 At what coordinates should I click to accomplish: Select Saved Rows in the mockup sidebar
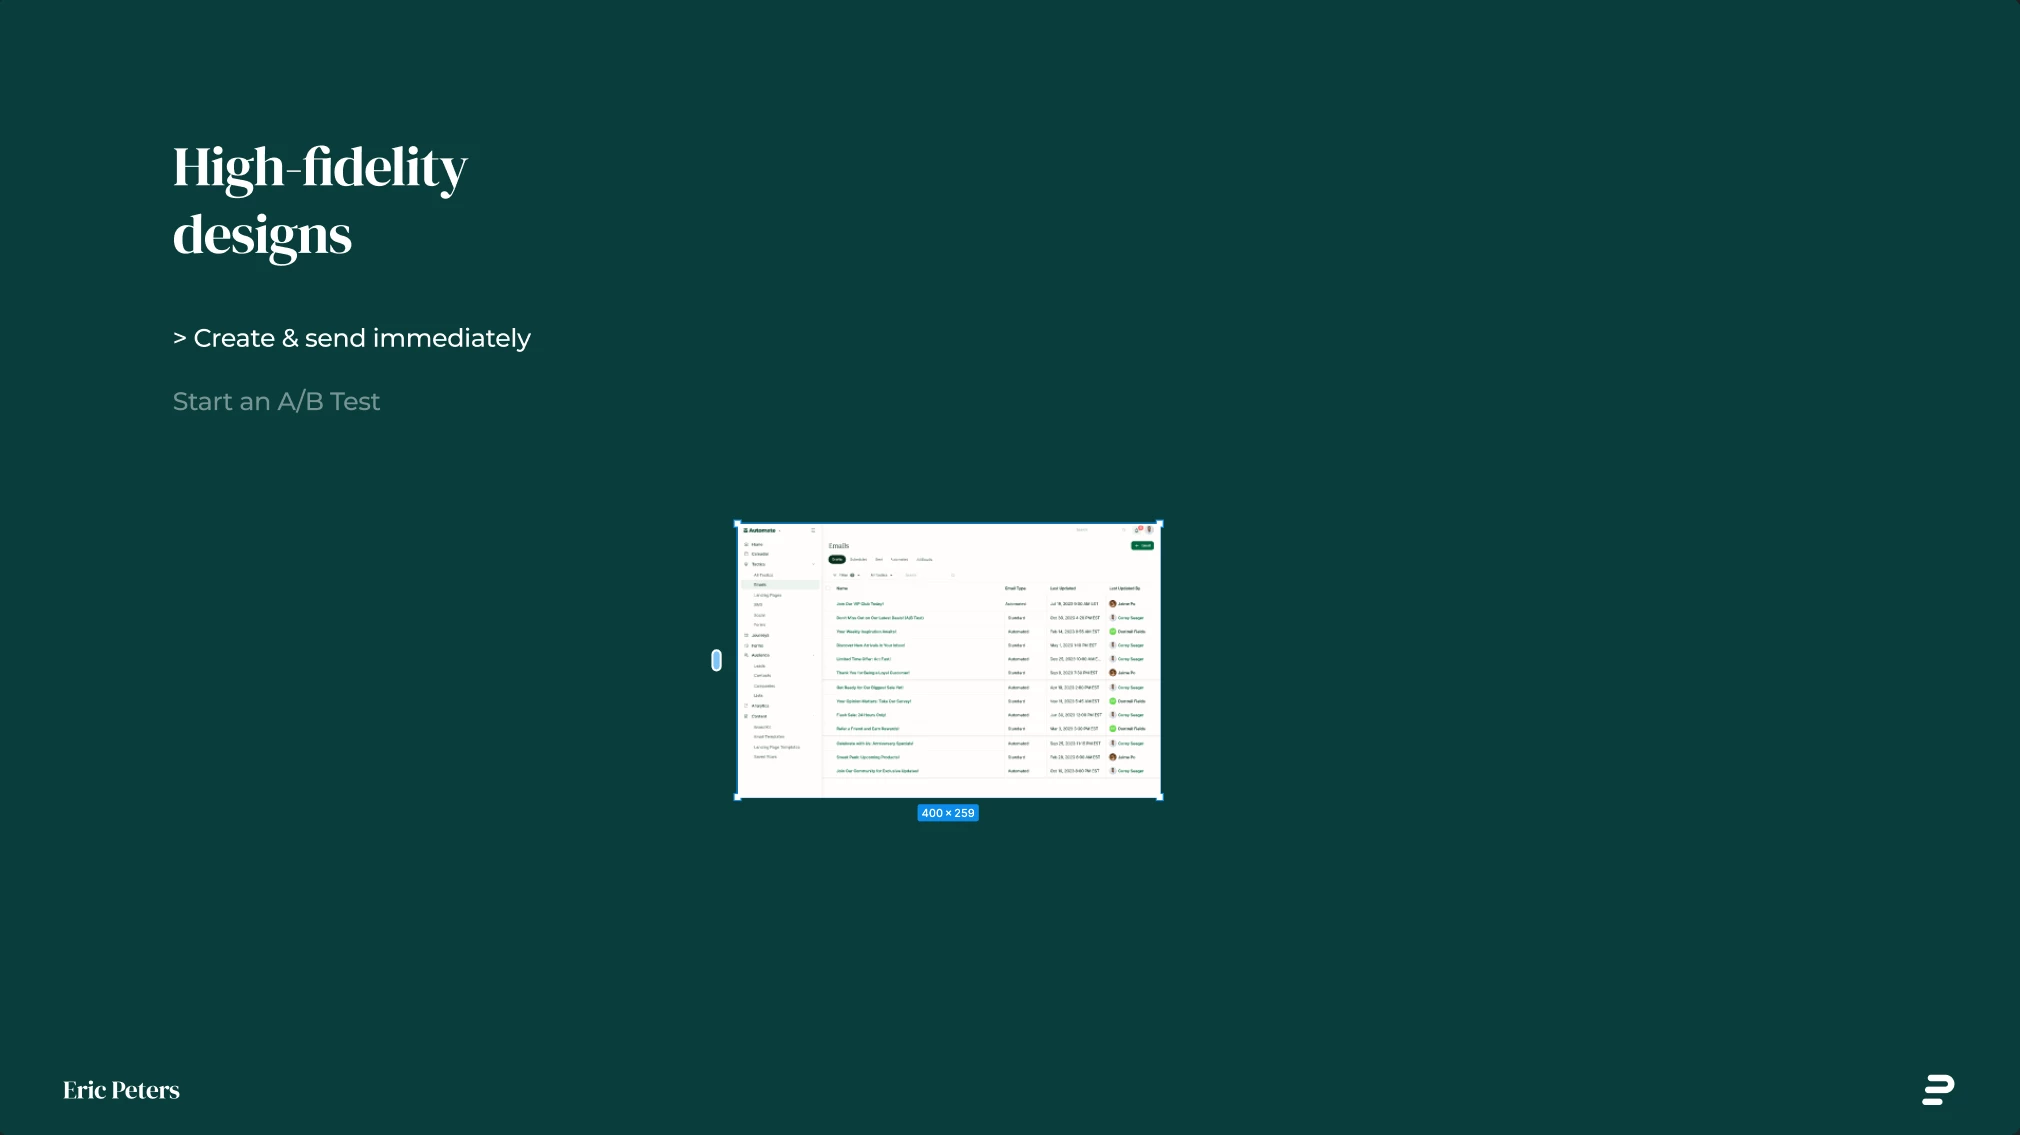765,757
